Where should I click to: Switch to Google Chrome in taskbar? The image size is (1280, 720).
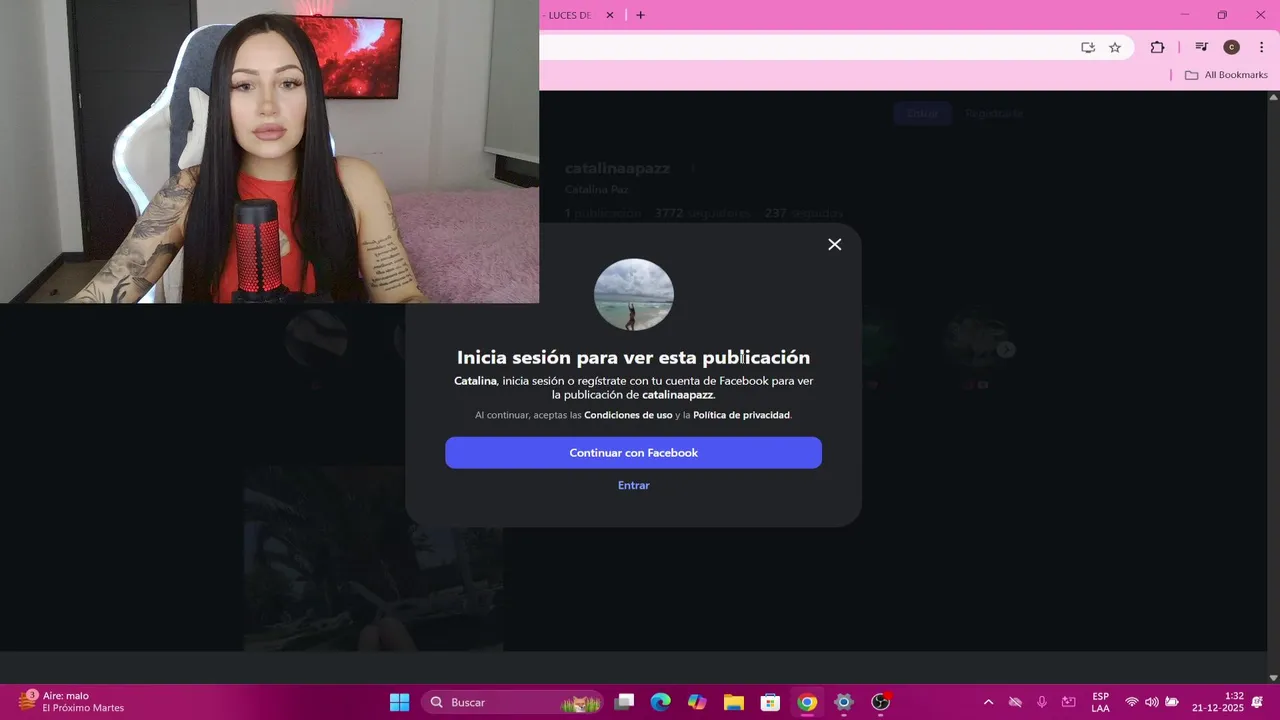click(x=807, y=702)
